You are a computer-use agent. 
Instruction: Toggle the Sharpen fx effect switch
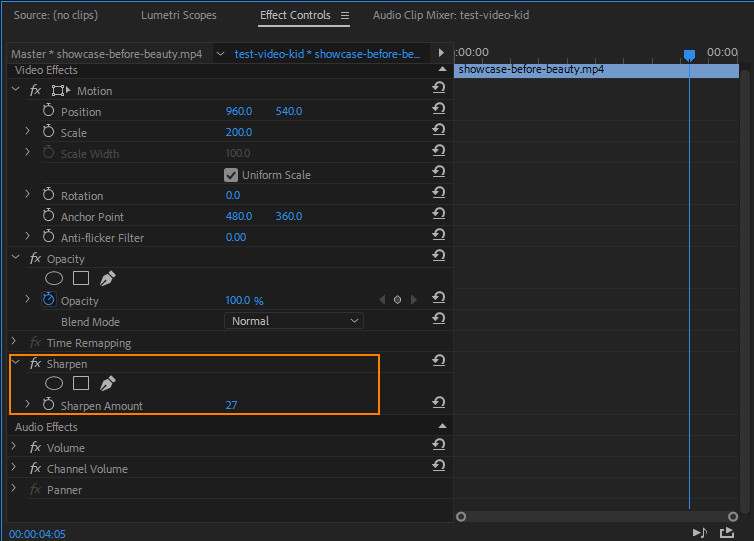pos(36,364)
